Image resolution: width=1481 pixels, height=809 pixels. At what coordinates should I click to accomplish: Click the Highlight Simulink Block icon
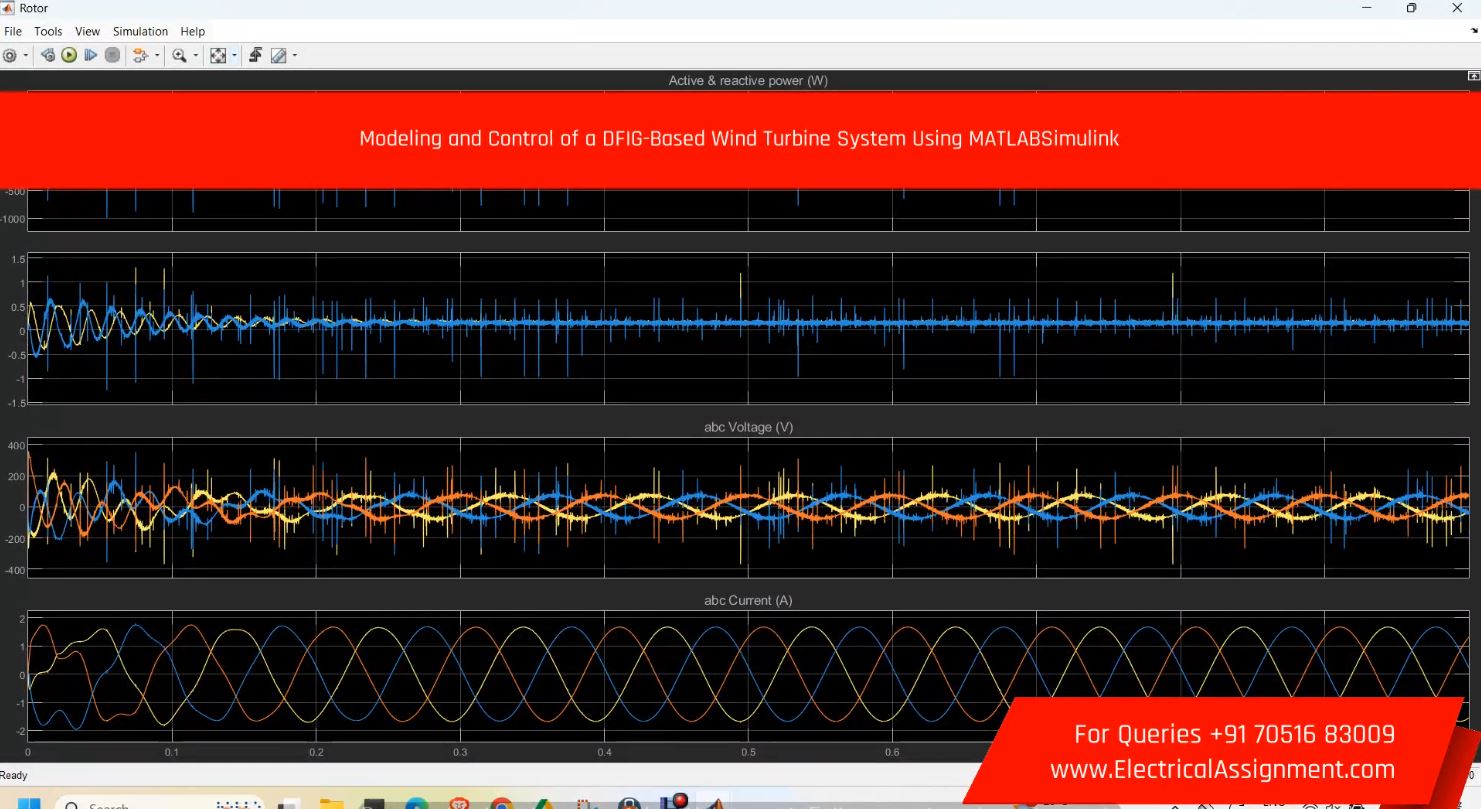coord(140,56)
